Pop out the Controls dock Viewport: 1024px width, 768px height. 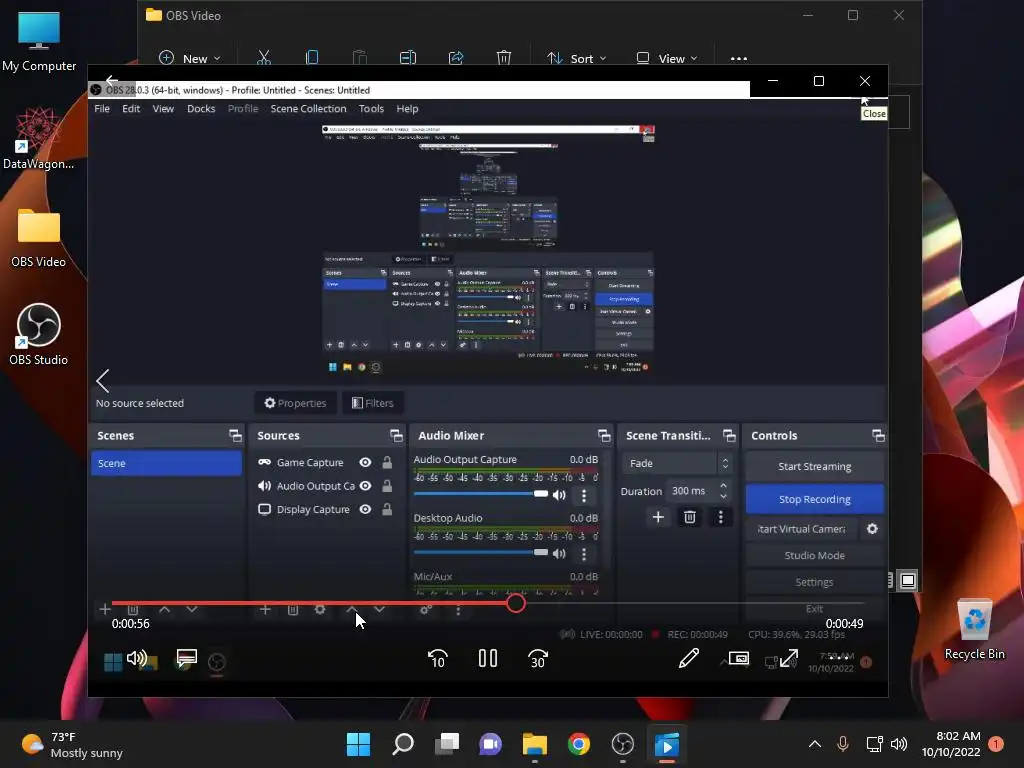pos(878,436)
